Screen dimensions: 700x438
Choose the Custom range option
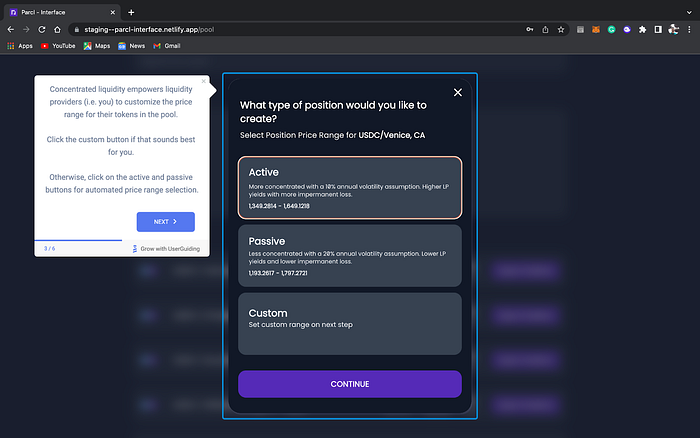point(350,324)
